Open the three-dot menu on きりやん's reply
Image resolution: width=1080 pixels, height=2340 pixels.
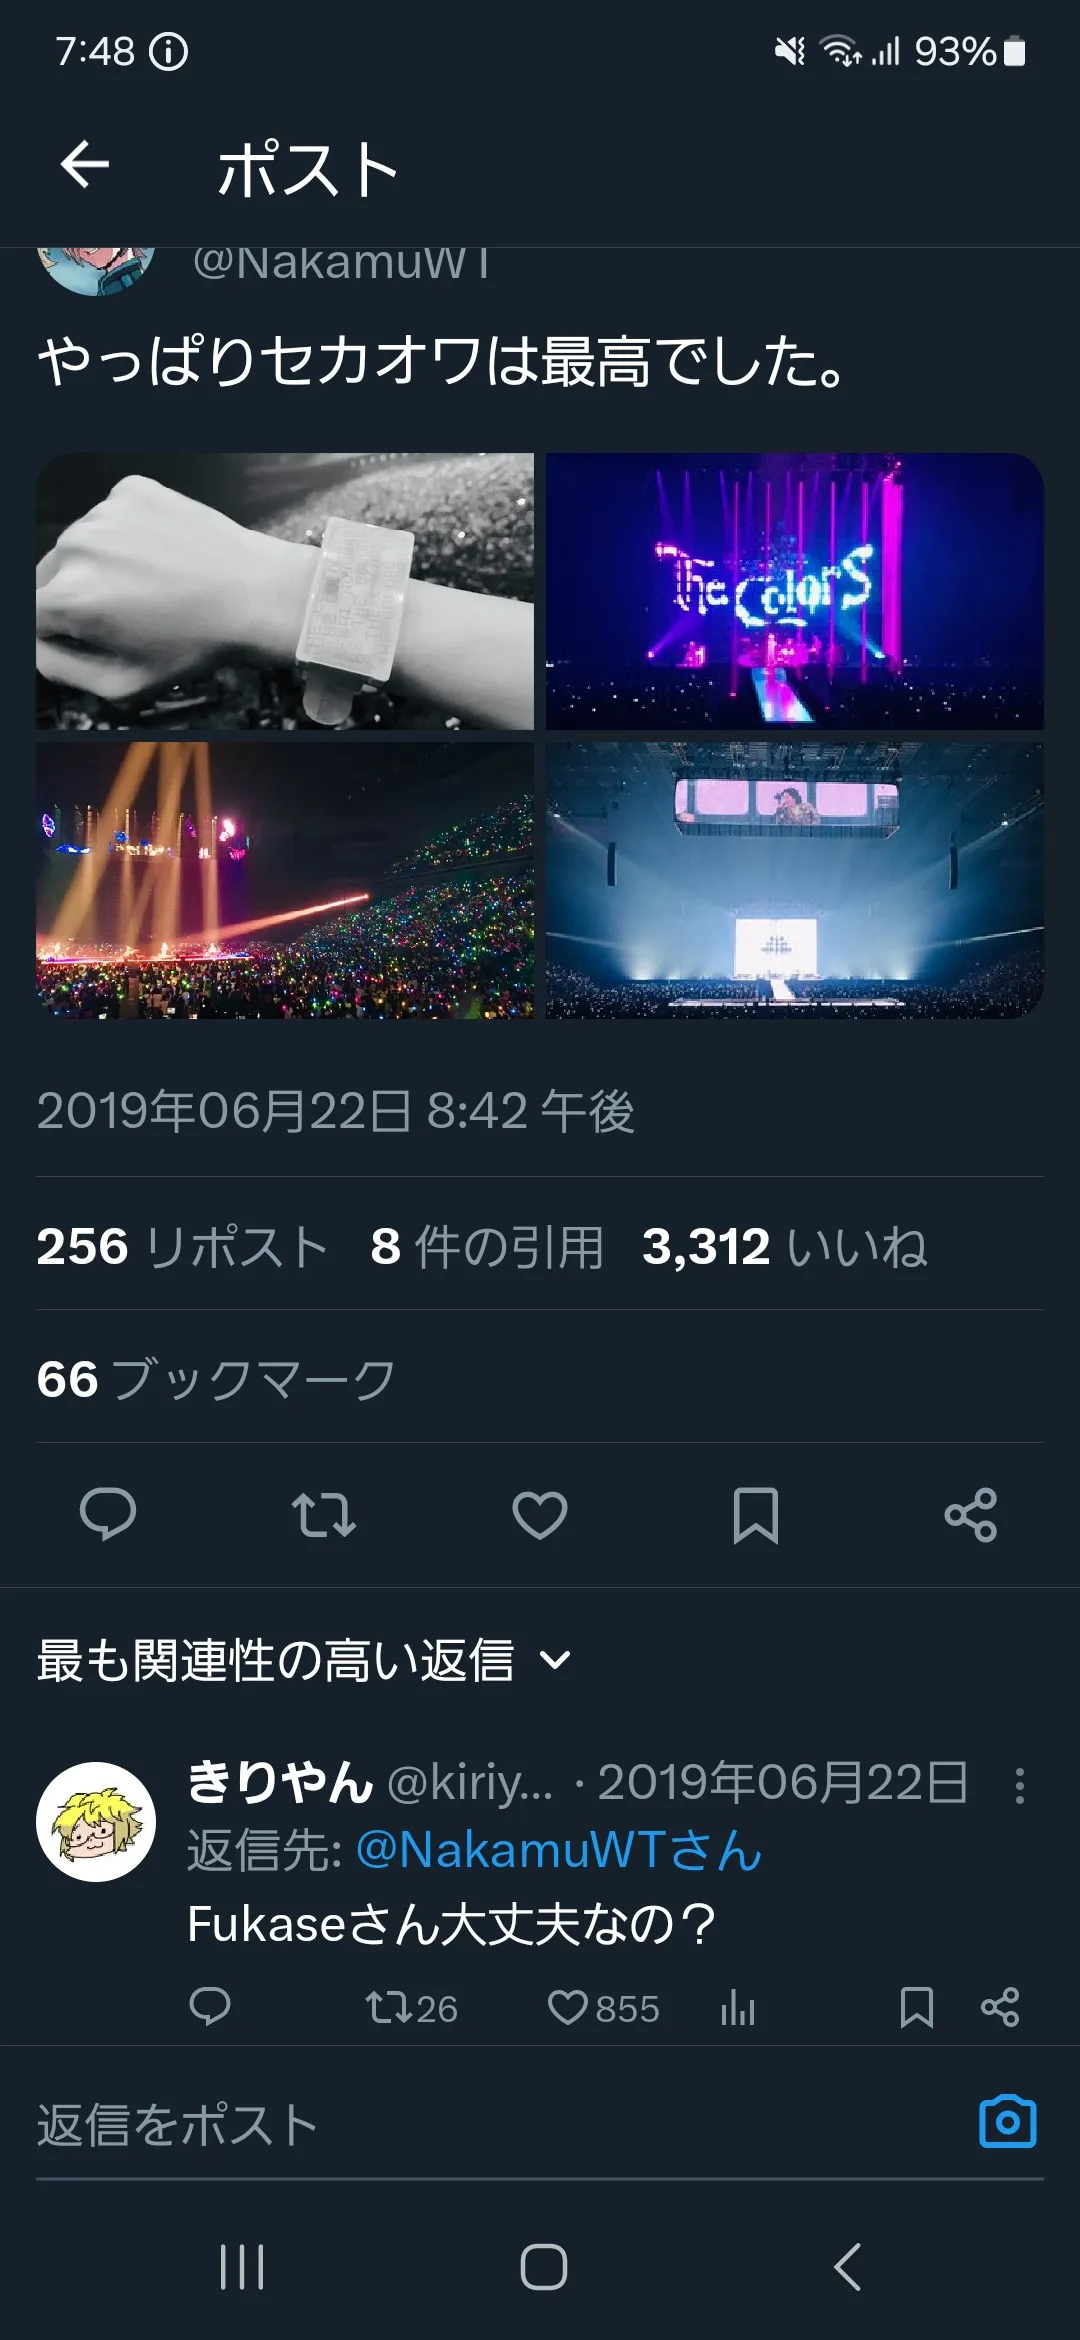(x=1019, y=1785)
